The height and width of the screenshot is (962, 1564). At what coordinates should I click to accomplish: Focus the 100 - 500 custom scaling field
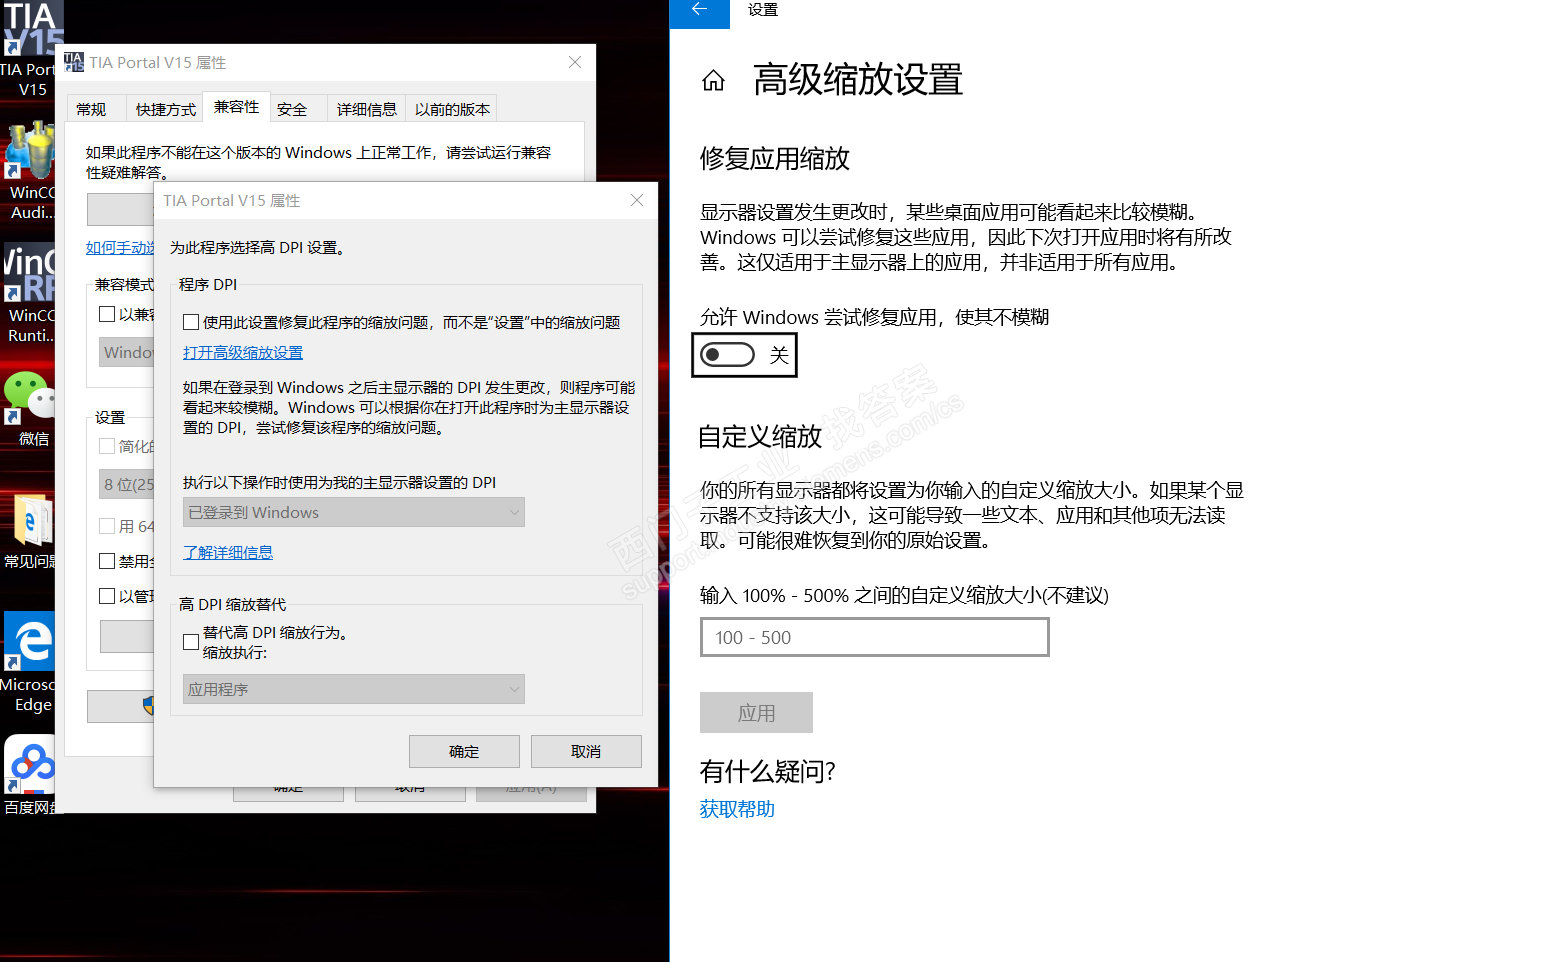coord(875,637)
